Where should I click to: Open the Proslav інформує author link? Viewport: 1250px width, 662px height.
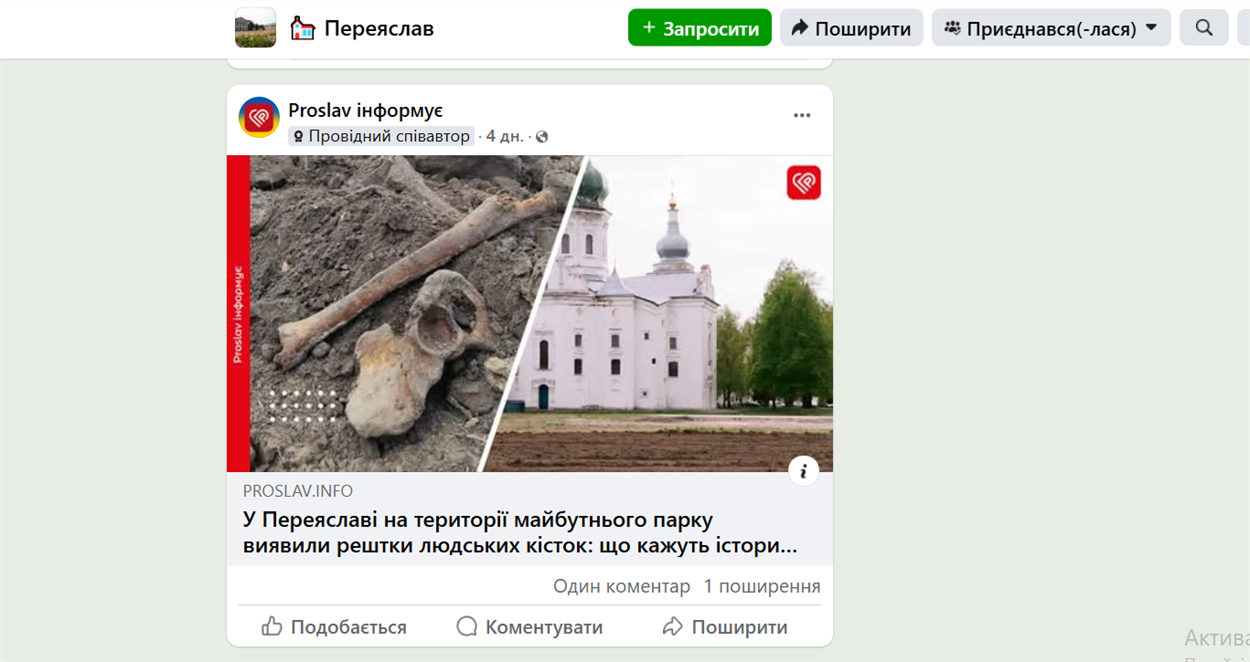(365, 110)
